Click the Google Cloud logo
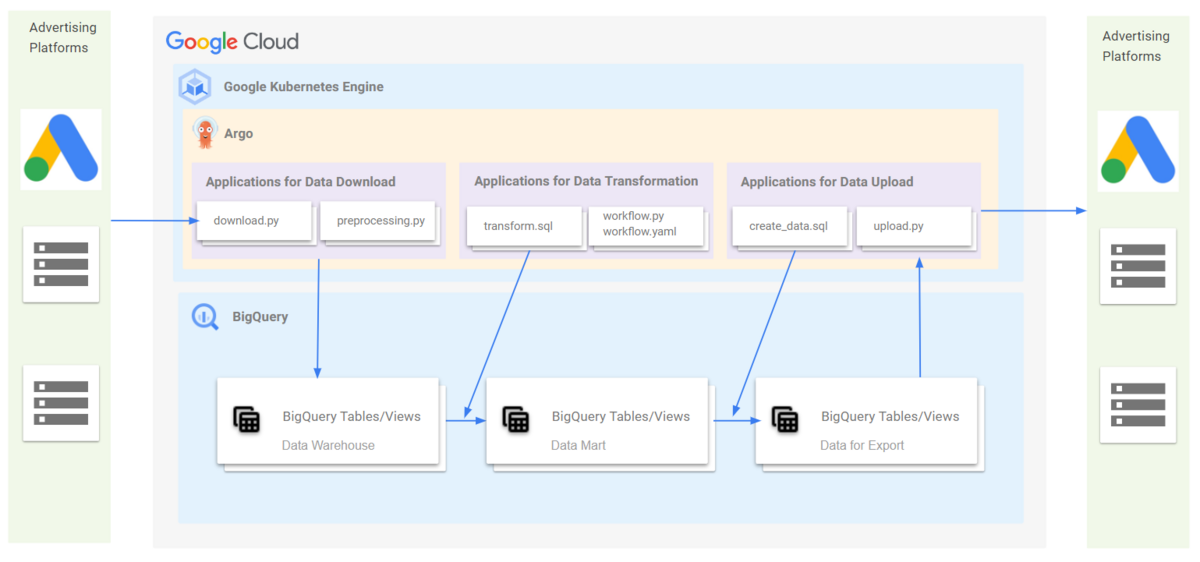The image size is (1200, 562). (x=232, y=42)
